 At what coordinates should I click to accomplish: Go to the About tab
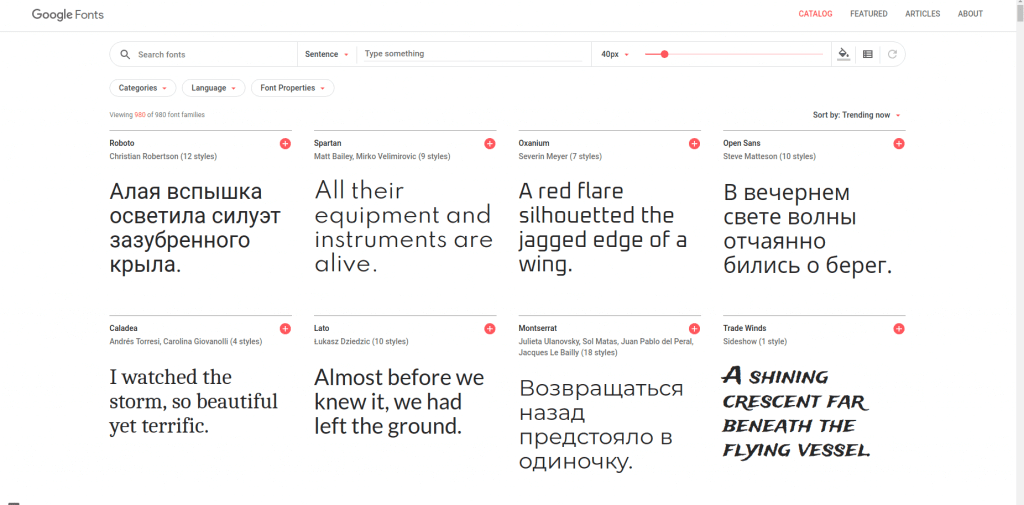970,14
